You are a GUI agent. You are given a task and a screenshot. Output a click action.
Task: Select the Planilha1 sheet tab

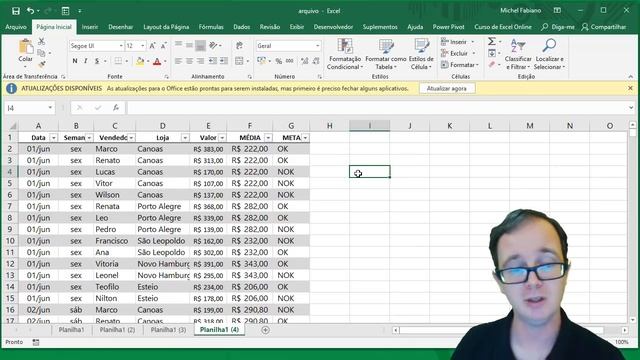click(71, 330)
